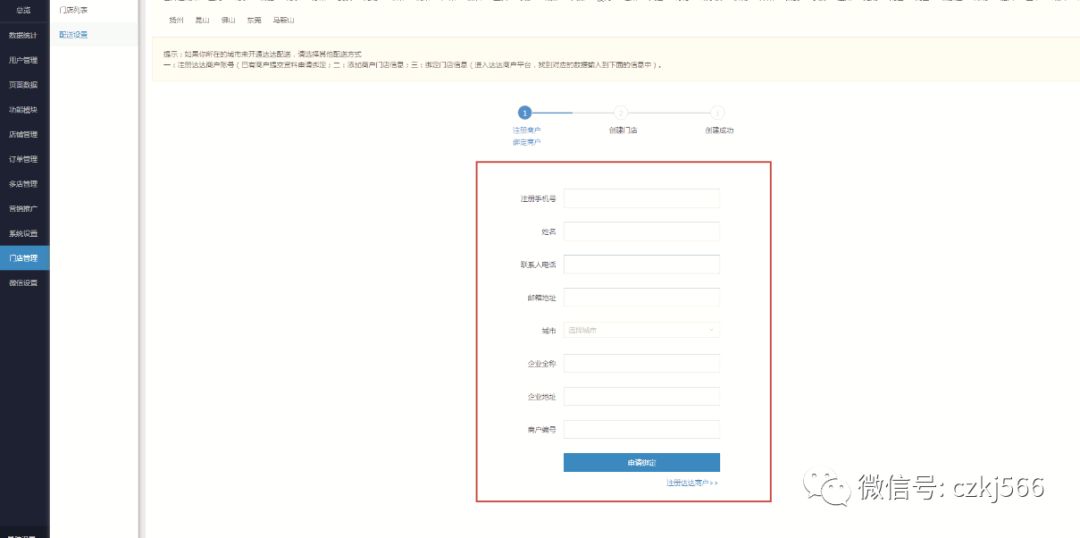The height and width of the screenshot is (538, 1080).
Task: Choose city 昆山 from city list
Action: [x=202, y=21]
